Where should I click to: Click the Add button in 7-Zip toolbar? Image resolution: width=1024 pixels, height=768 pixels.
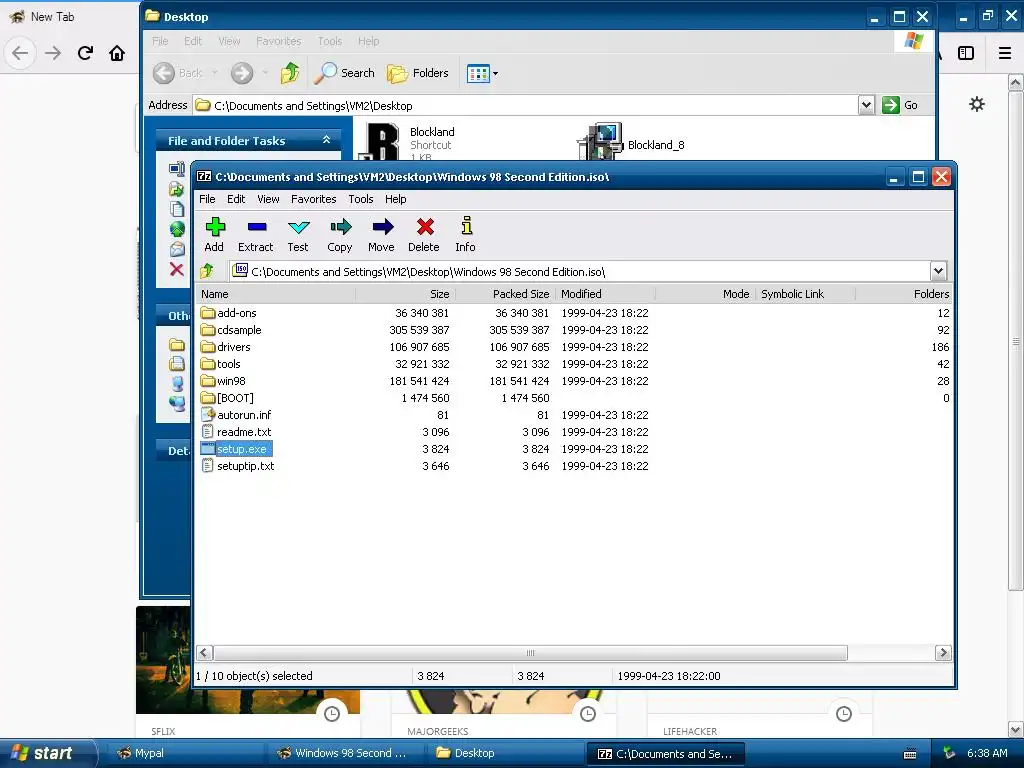click(214, 235)
